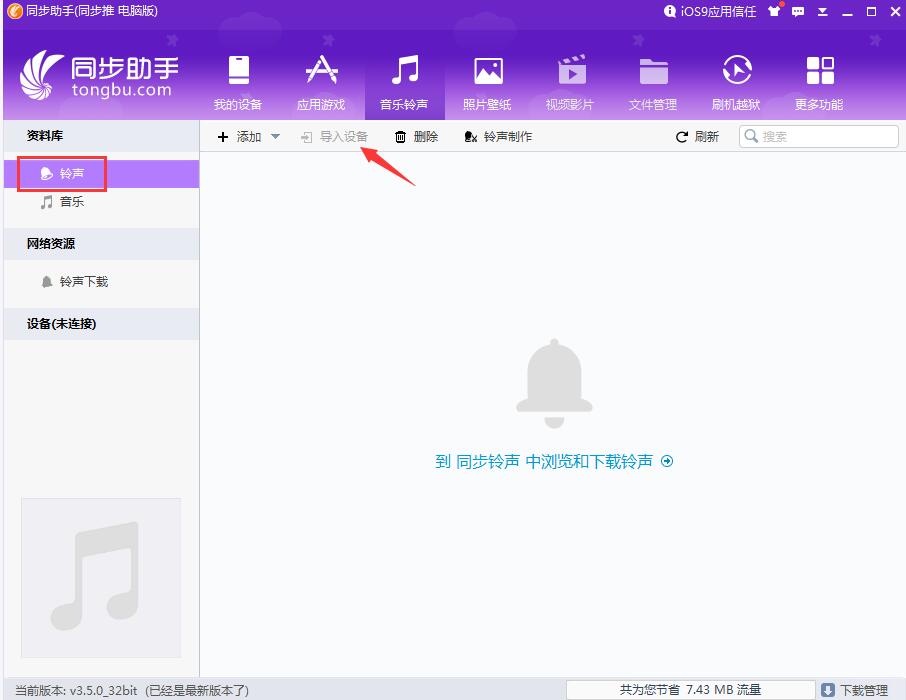Screen dimensions: 906x700
Task: Open 照片壁纸 (Photos & Wallpapers)
Action: pos(487,80)
